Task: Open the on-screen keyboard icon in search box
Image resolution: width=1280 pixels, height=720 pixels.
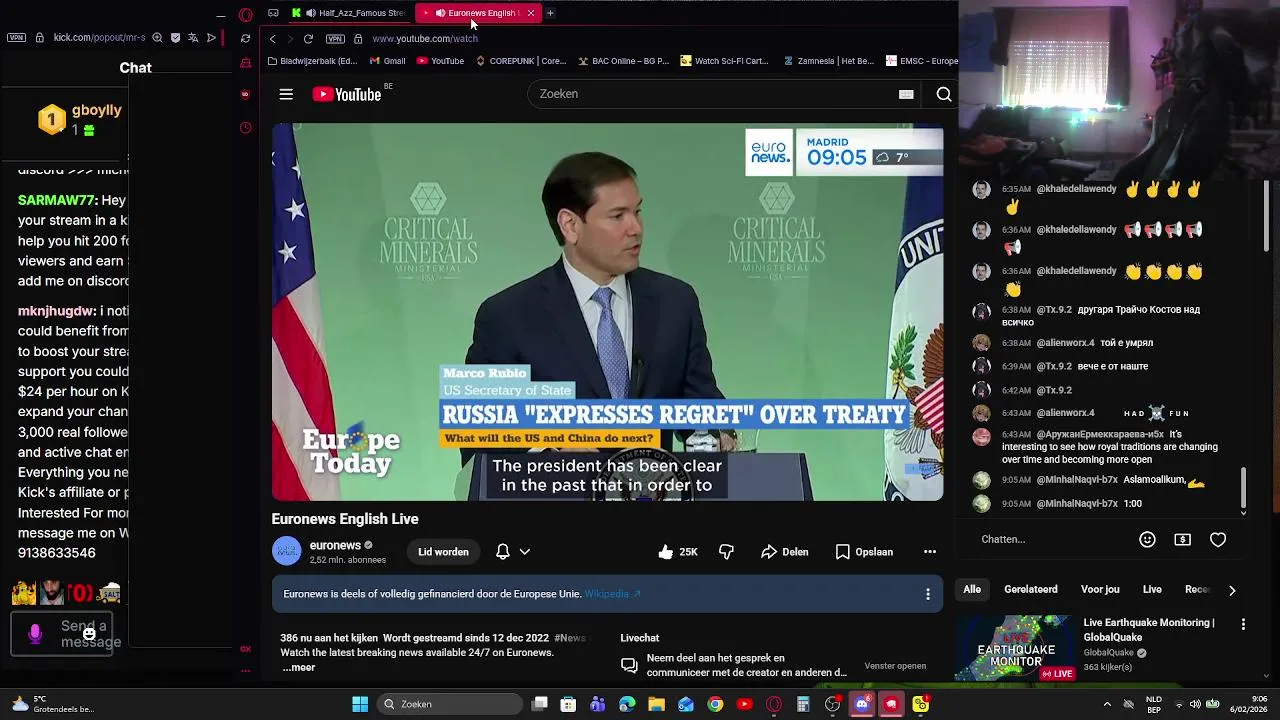Action: [x=906, y=94]
